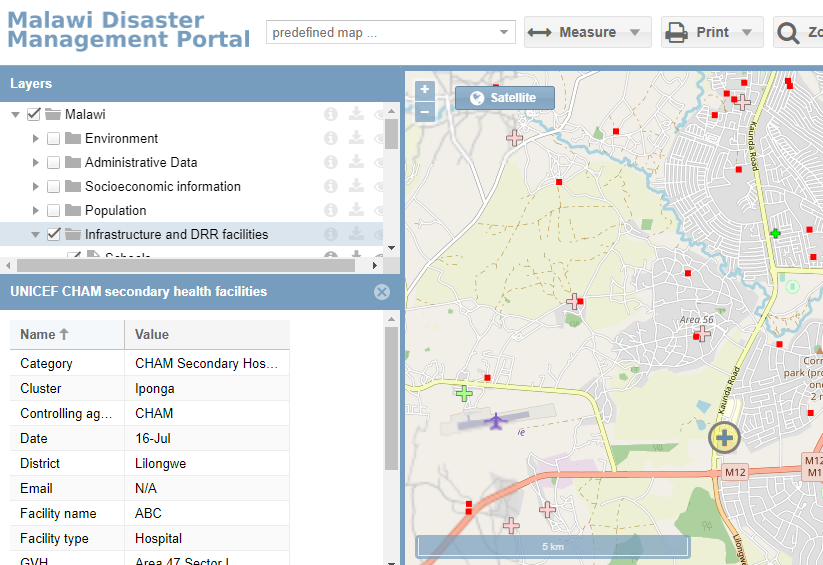Viewport: 823px width, 565px height.
Task: Click the Hospital facility type value
Action: pos(159,538)
